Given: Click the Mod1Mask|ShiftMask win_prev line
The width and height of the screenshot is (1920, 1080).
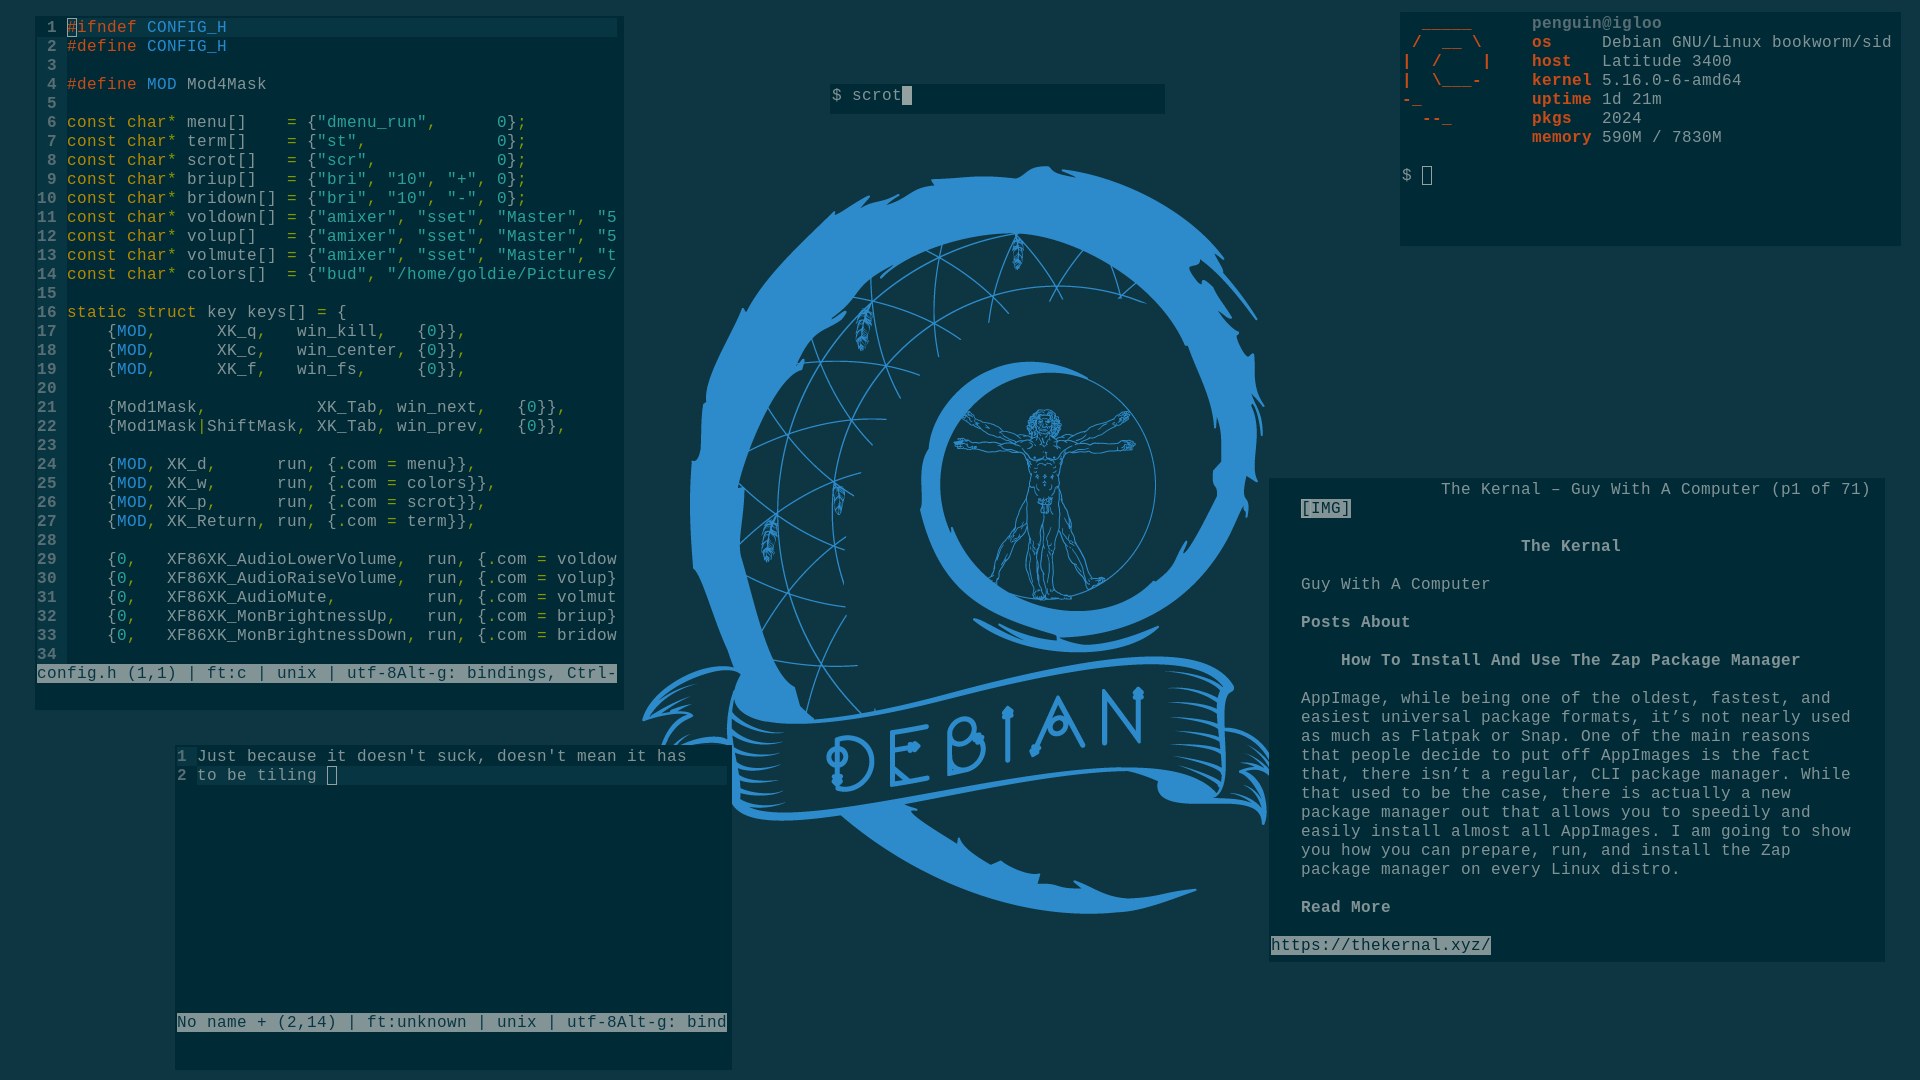Looking at the screenshot, I should (337, 427).
